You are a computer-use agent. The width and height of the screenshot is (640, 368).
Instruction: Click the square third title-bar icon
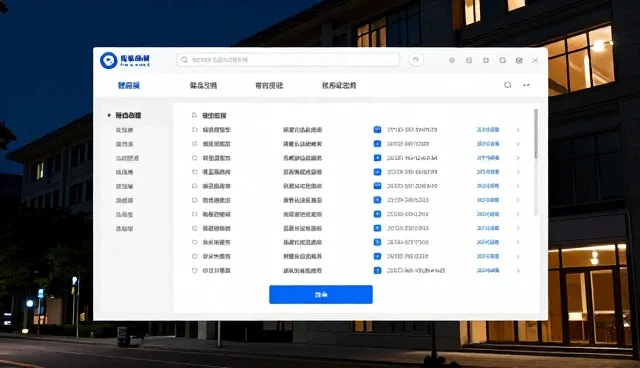tap(486, 60)
